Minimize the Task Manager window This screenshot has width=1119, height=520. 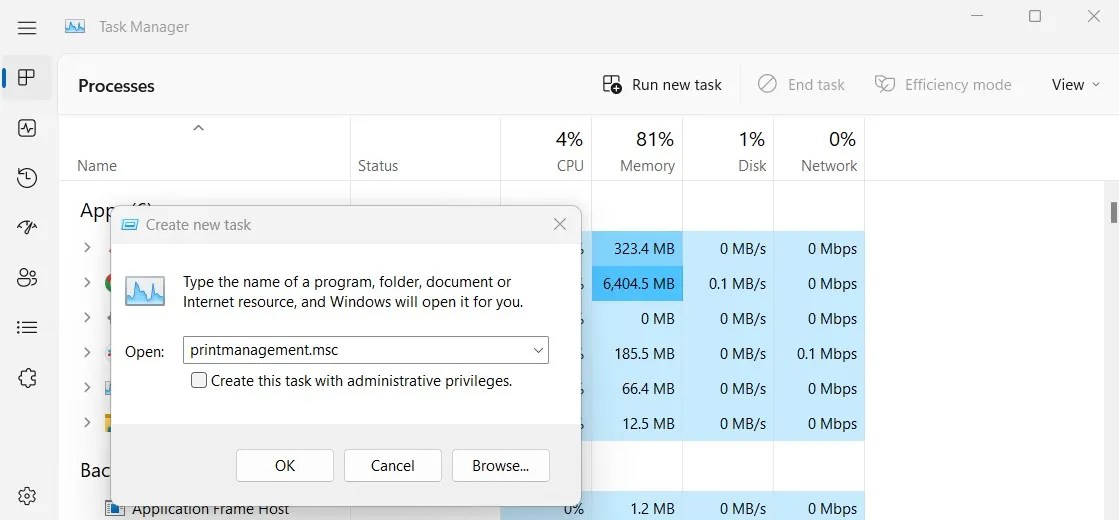click(977, 16)
